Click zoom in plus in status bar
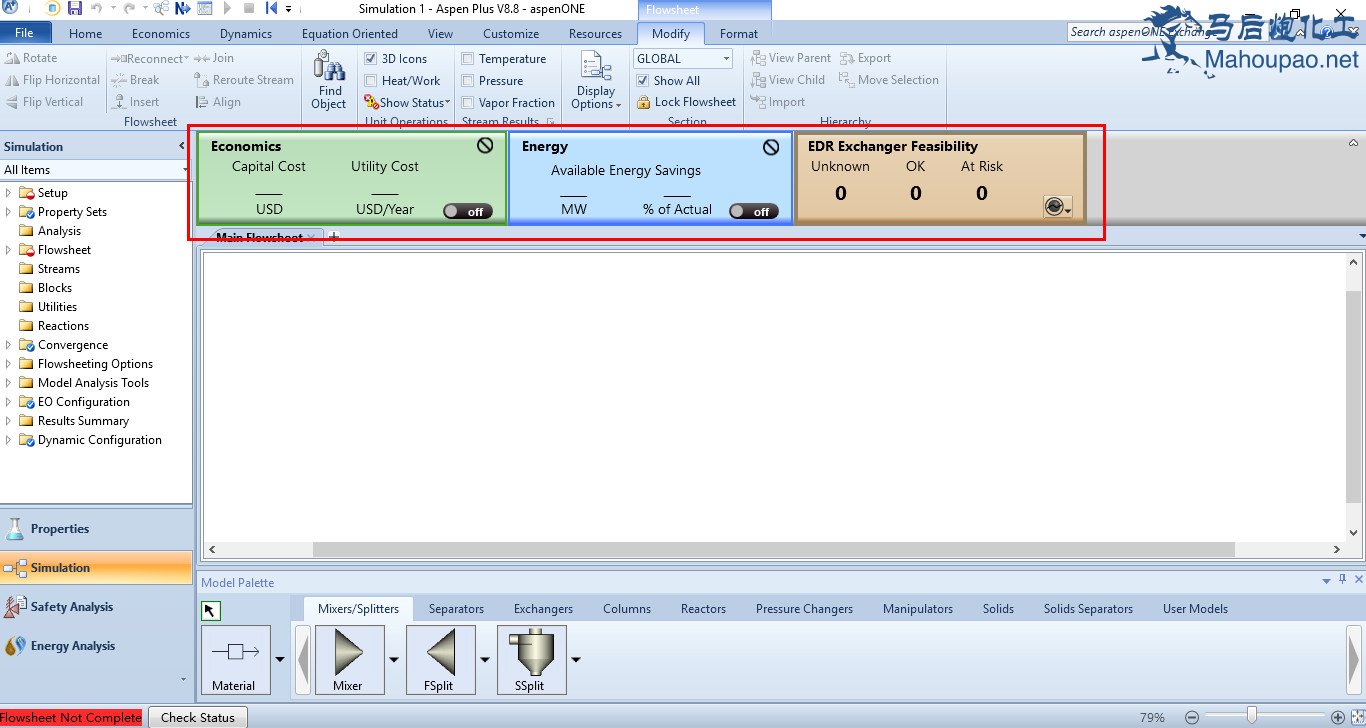 (x=1338, y=717)
